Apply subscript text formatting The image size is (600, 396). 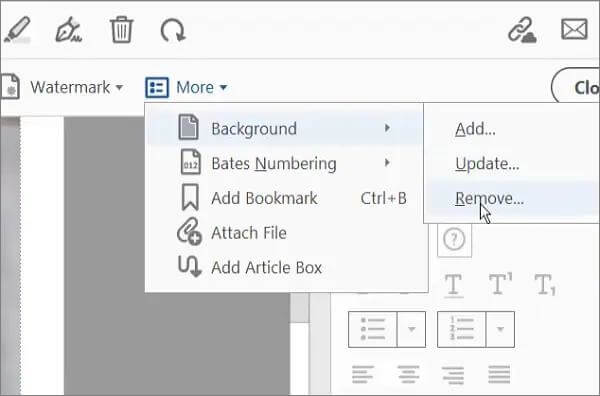point(545,285)
